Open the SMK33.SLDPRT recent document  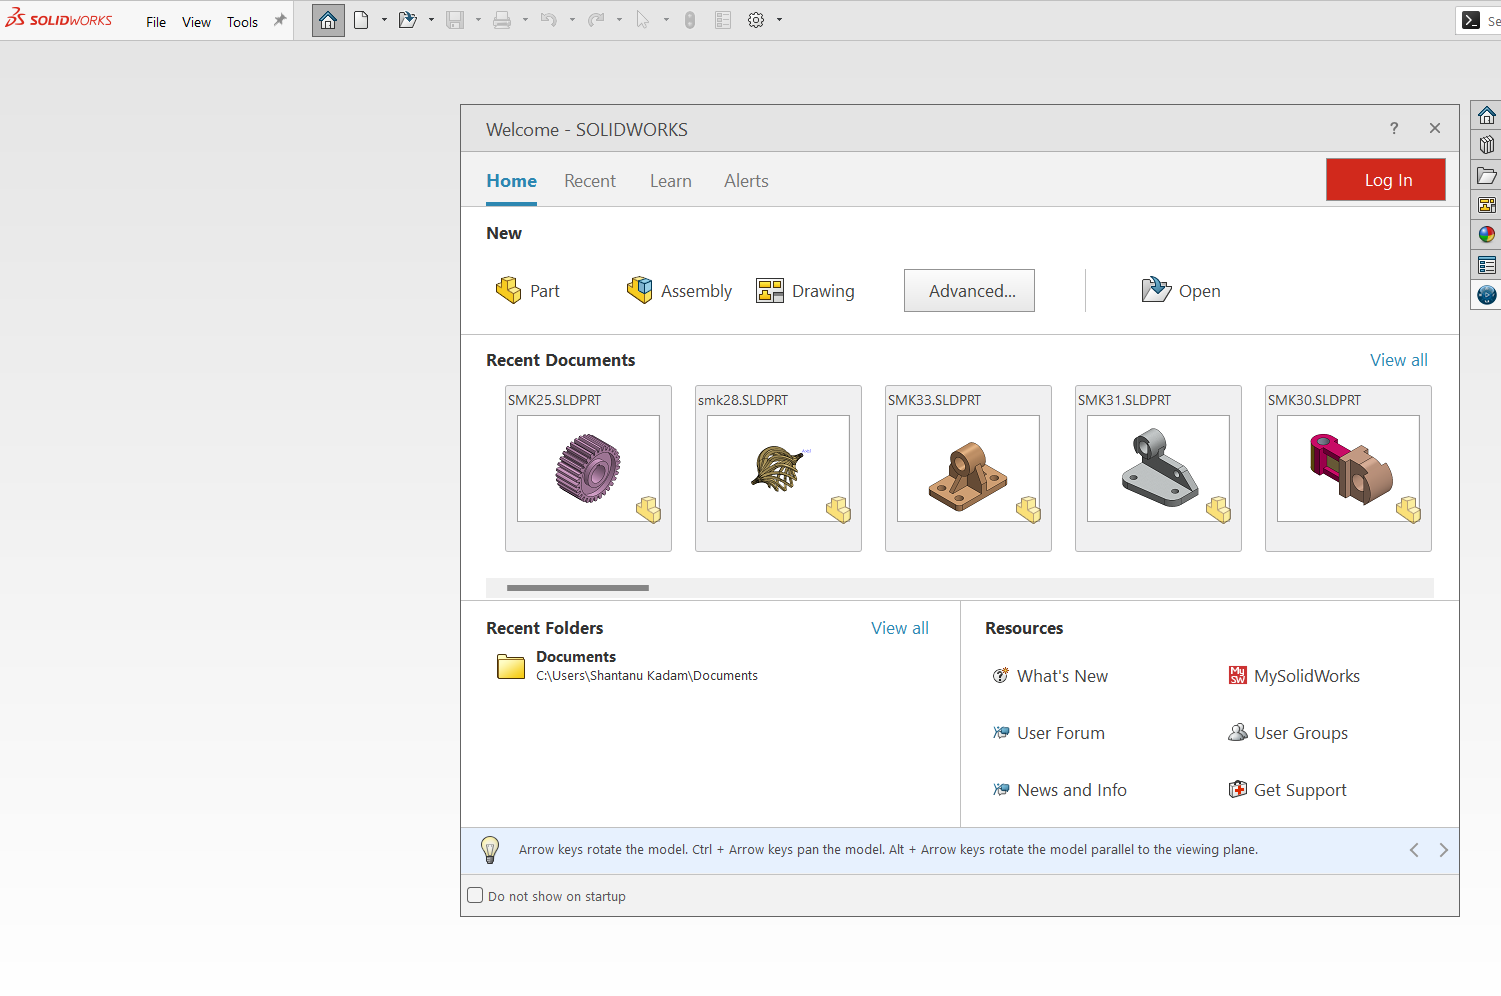tap(968, 468)
